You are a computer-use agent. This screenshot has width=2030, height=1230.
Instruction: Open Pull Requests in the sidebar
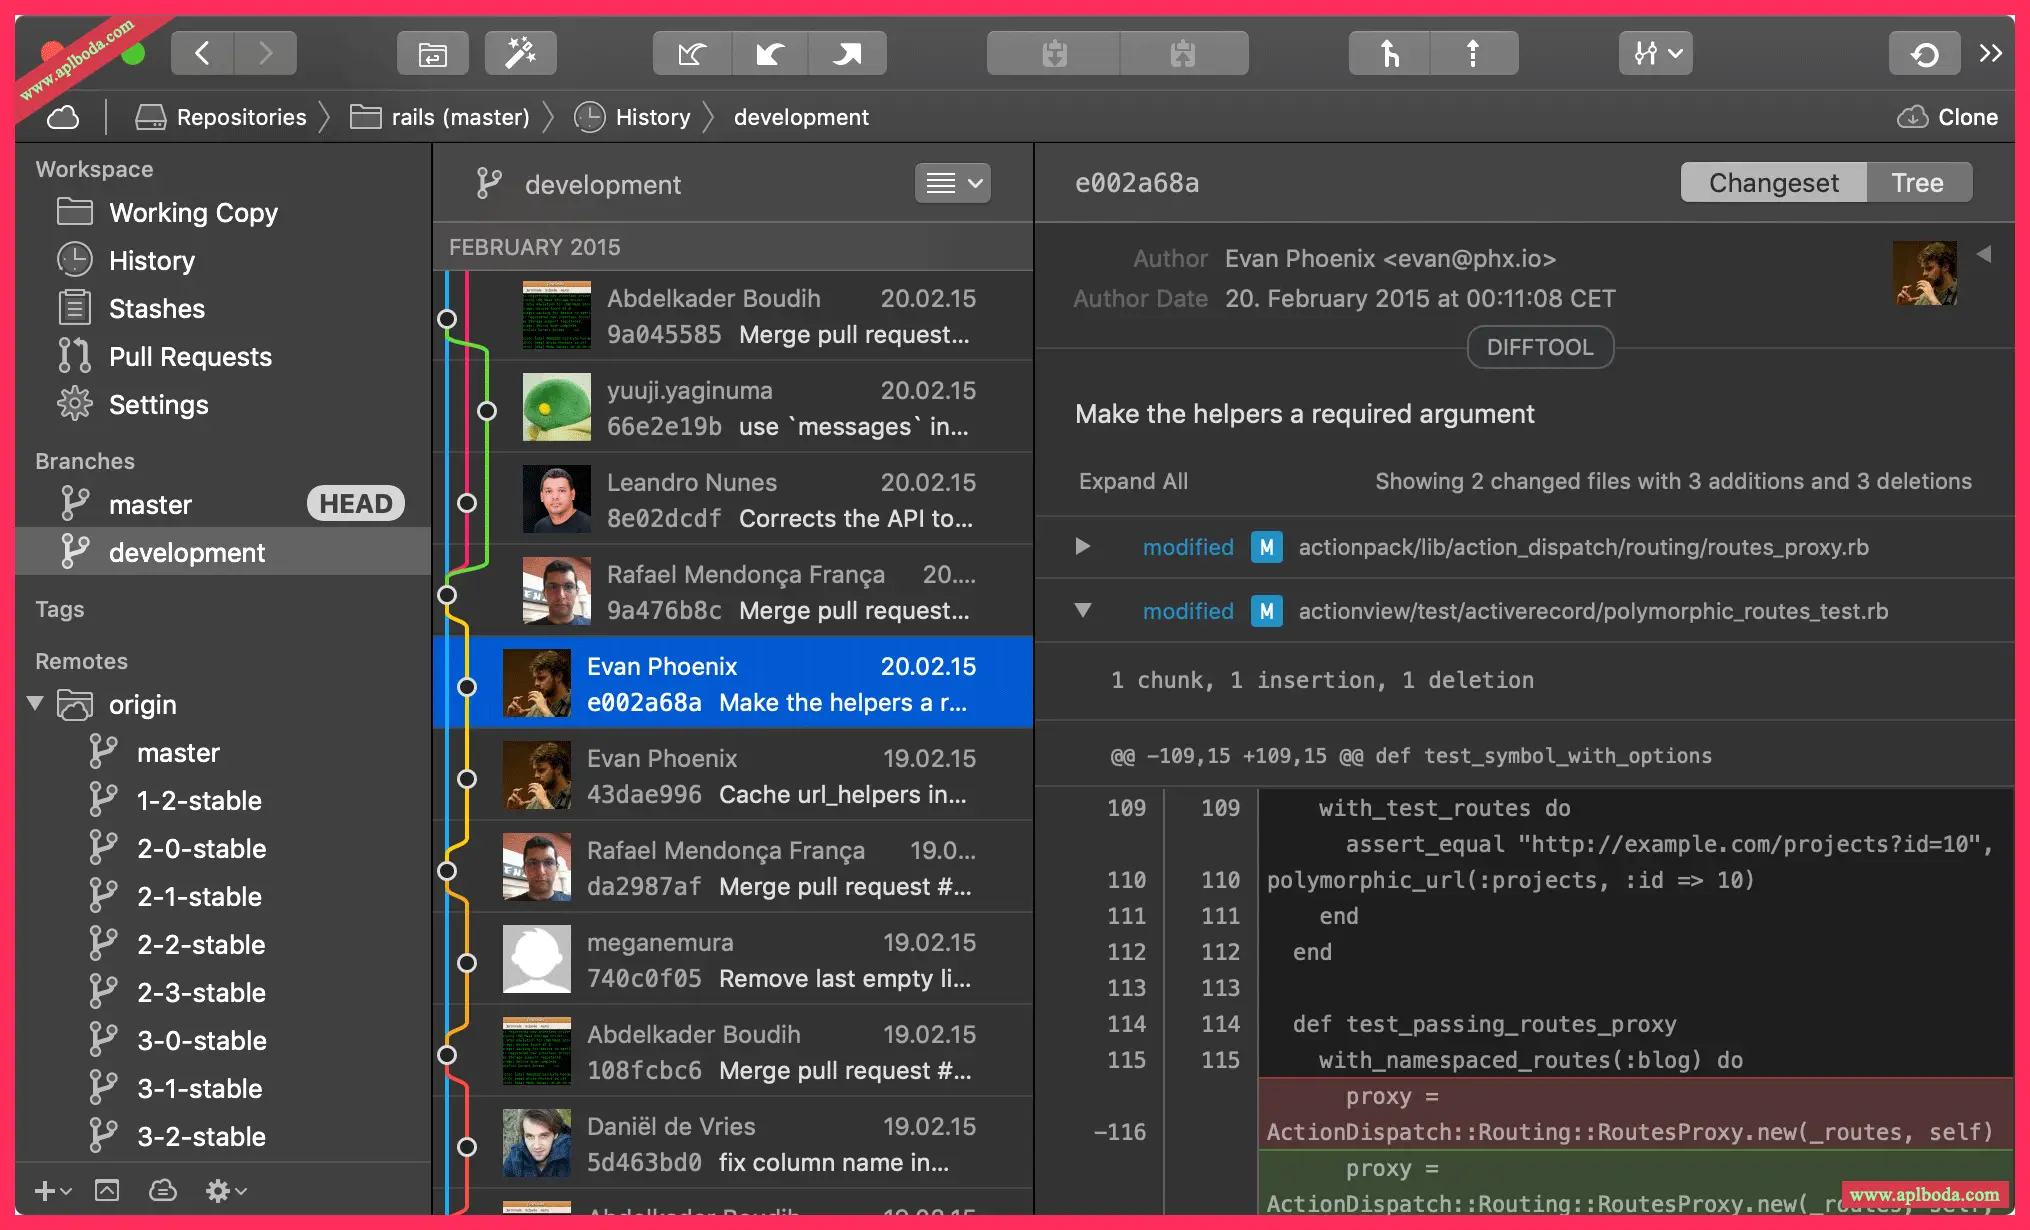click(x=190, y=357)
